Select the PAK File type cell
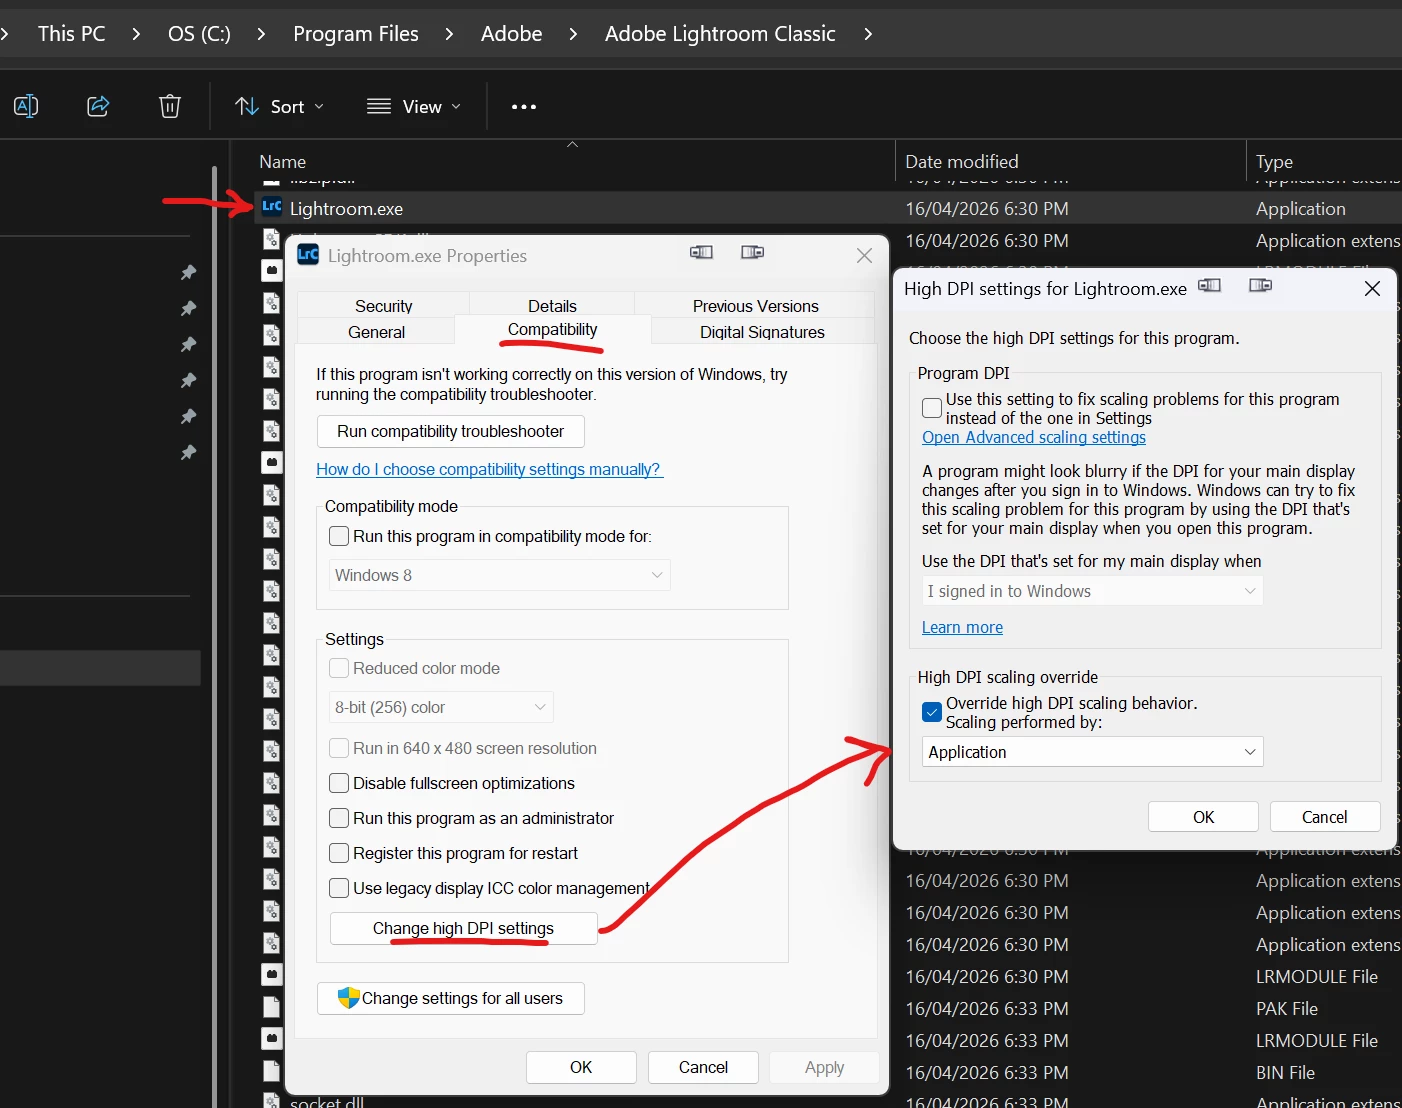Viewport: 1402px width, 1108px height. pos(1287,1008)
